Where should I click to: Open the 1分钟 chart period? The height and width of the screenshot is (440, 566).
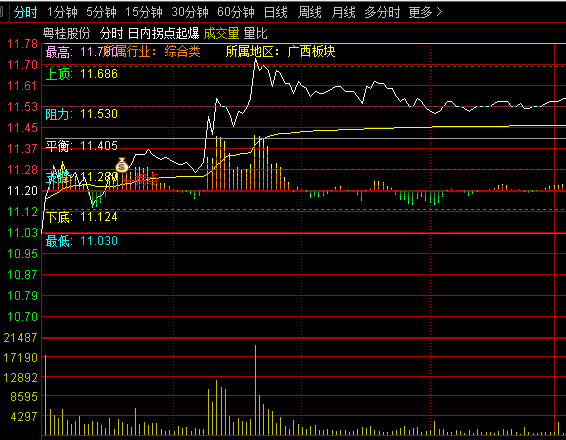pyautogui.click(x=62, y=12)
